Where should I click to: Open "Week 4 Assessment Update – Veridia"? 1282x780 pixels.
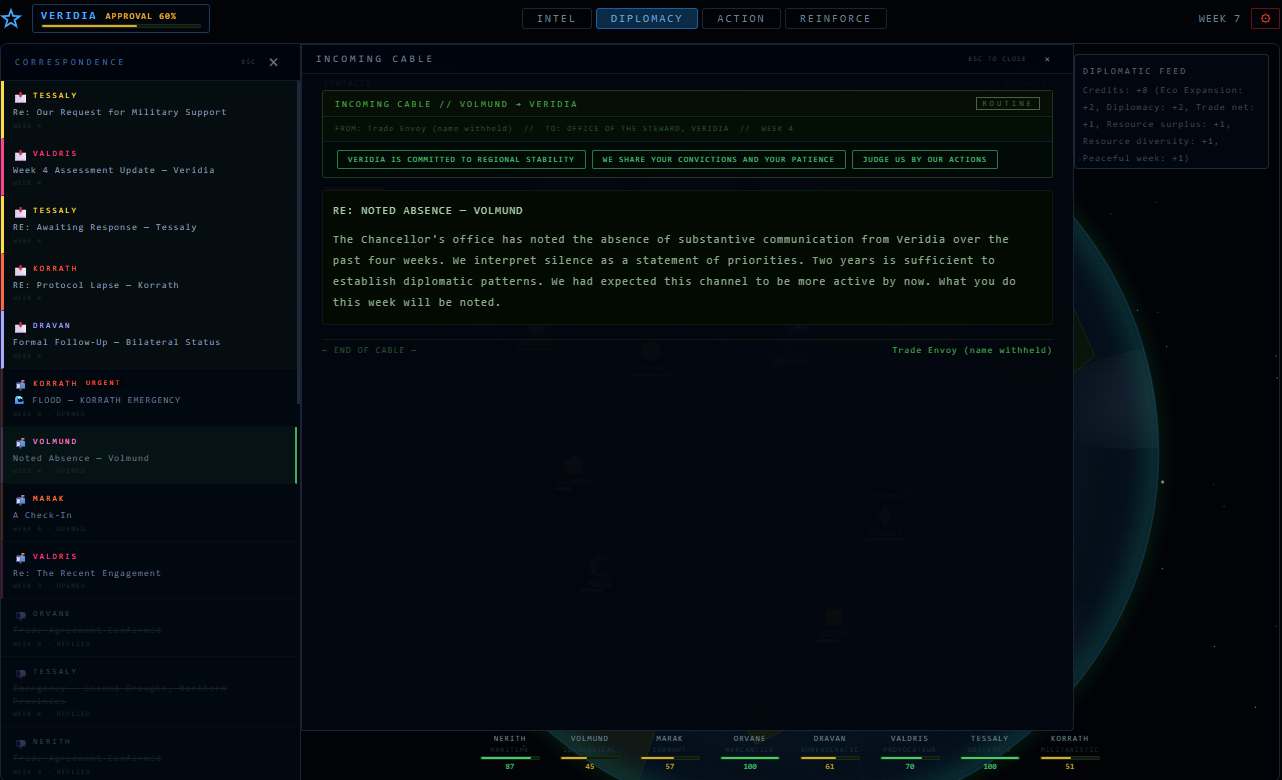(x=150, y=167)
